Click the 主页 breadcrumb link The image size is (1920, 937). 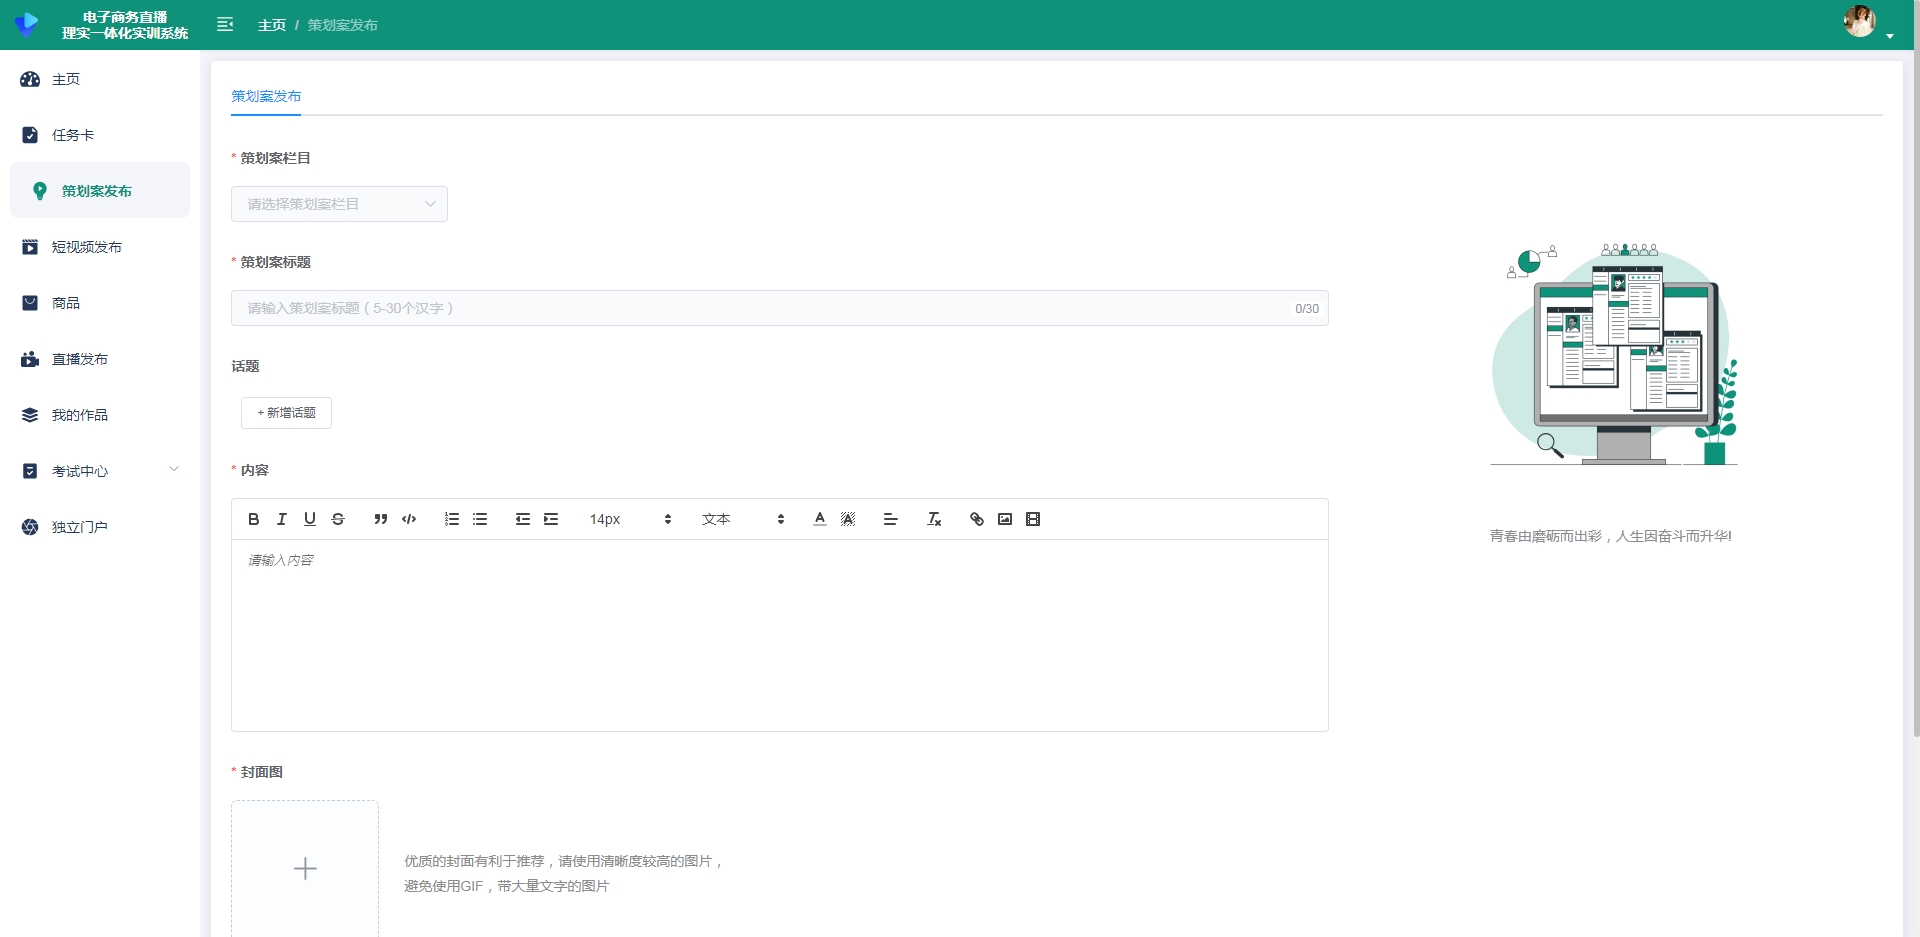(x=271, y=25)
